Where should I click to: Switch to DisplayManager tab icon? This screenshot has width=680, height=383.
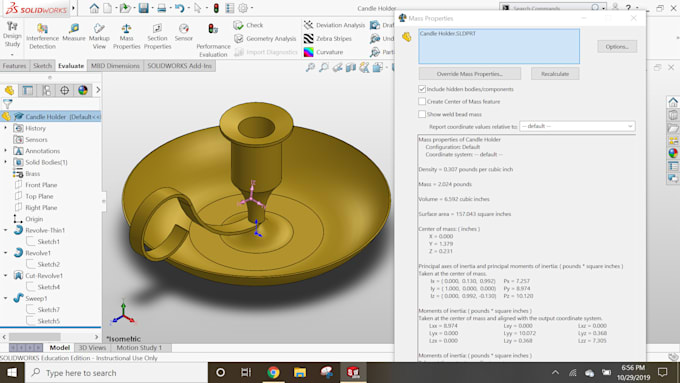click(83, 90)
